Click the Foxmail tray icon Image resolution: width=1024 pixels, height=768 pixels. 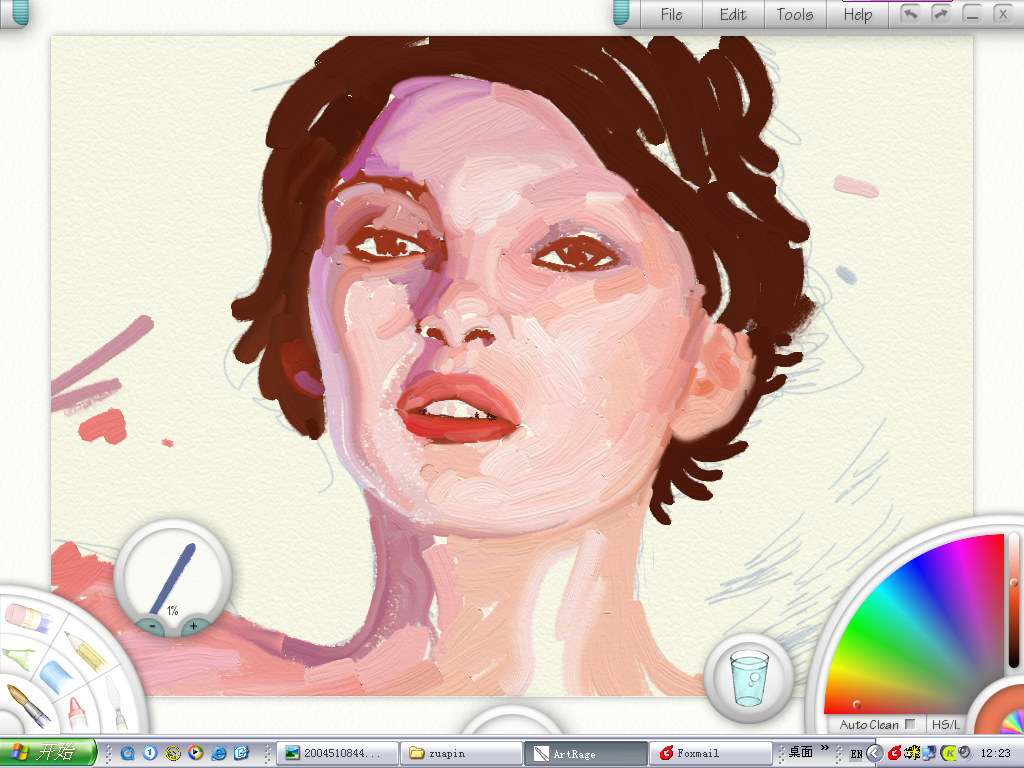click(895, 753)
